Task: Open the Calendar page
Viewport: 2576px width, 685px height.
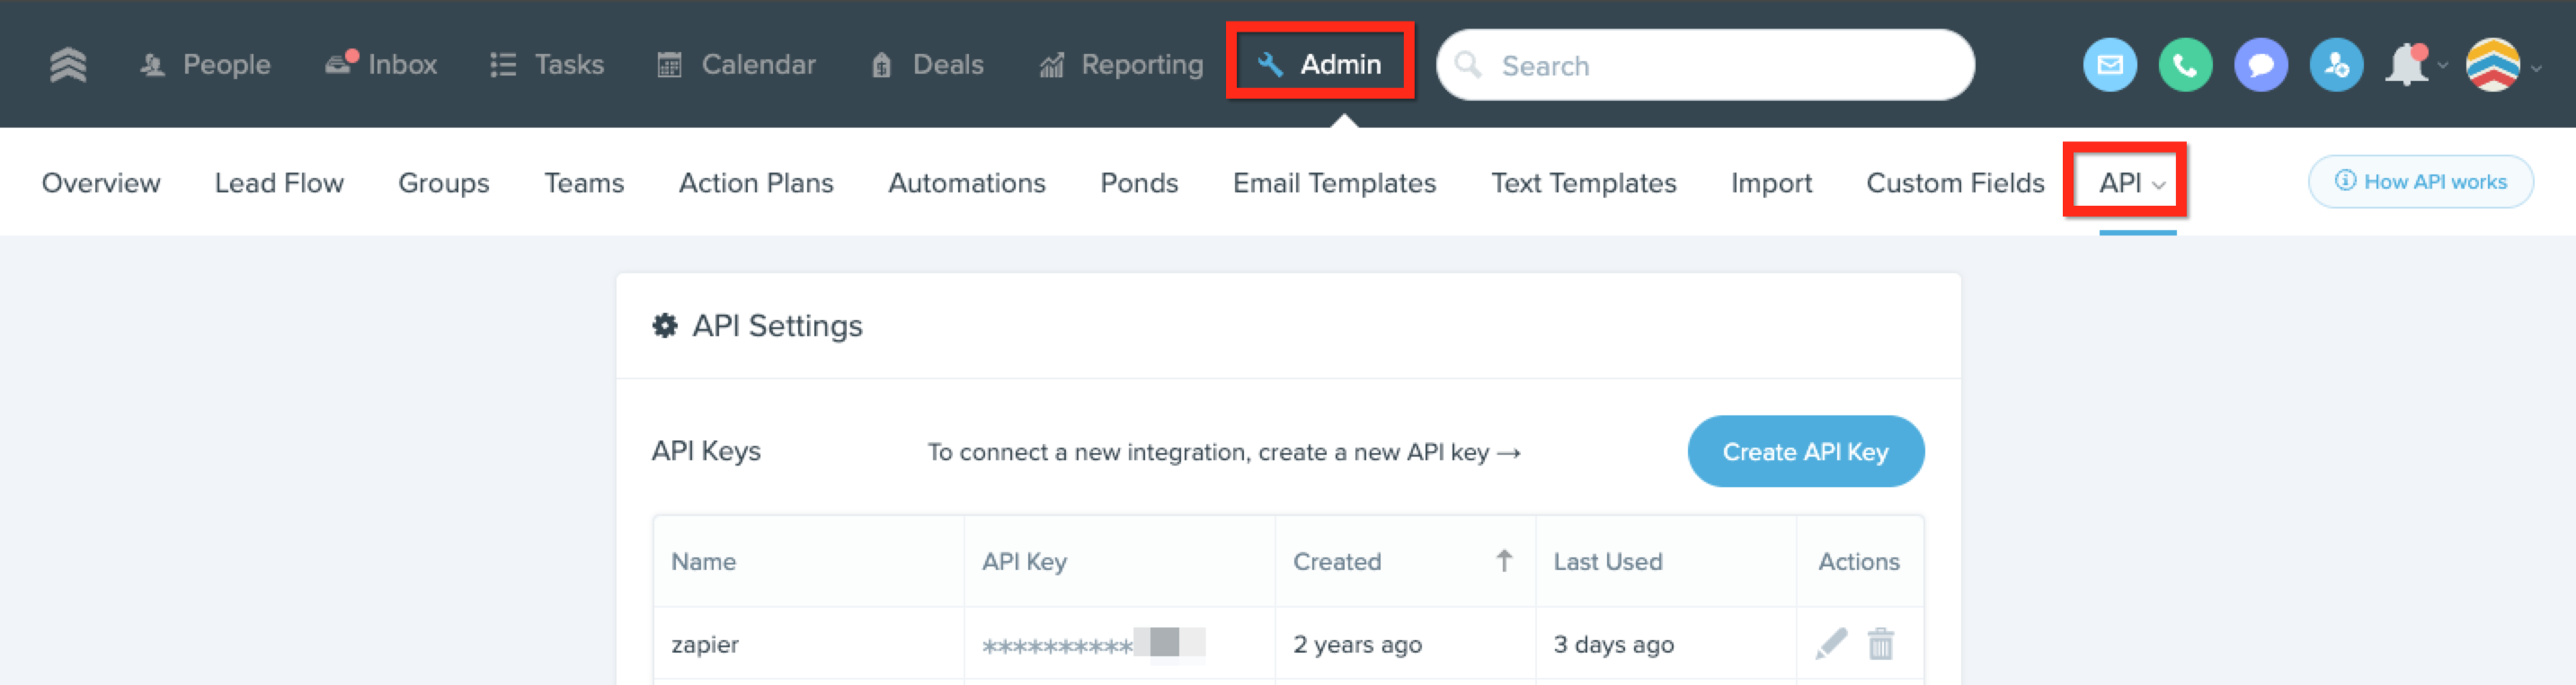Action: coord(736,65)
